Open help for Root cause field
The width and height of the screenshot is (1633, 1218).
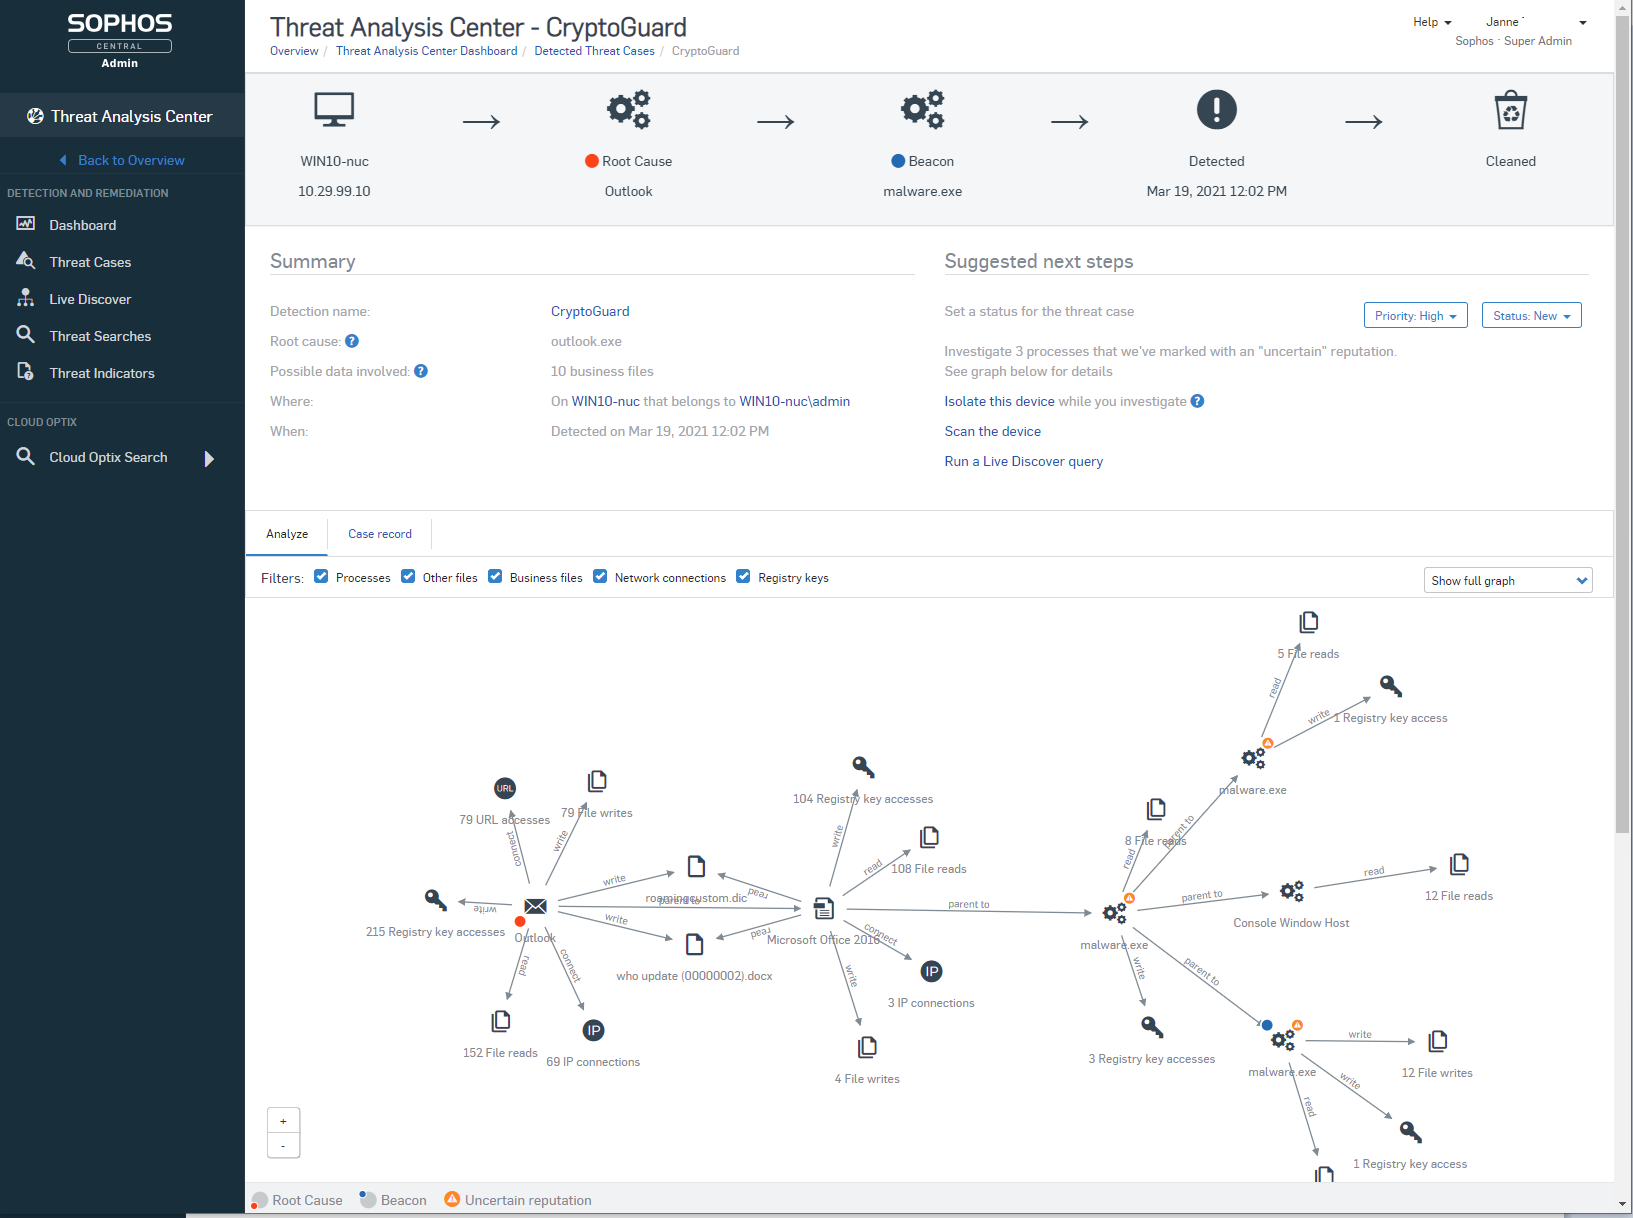pyautogui.click(x=352, y=341)
